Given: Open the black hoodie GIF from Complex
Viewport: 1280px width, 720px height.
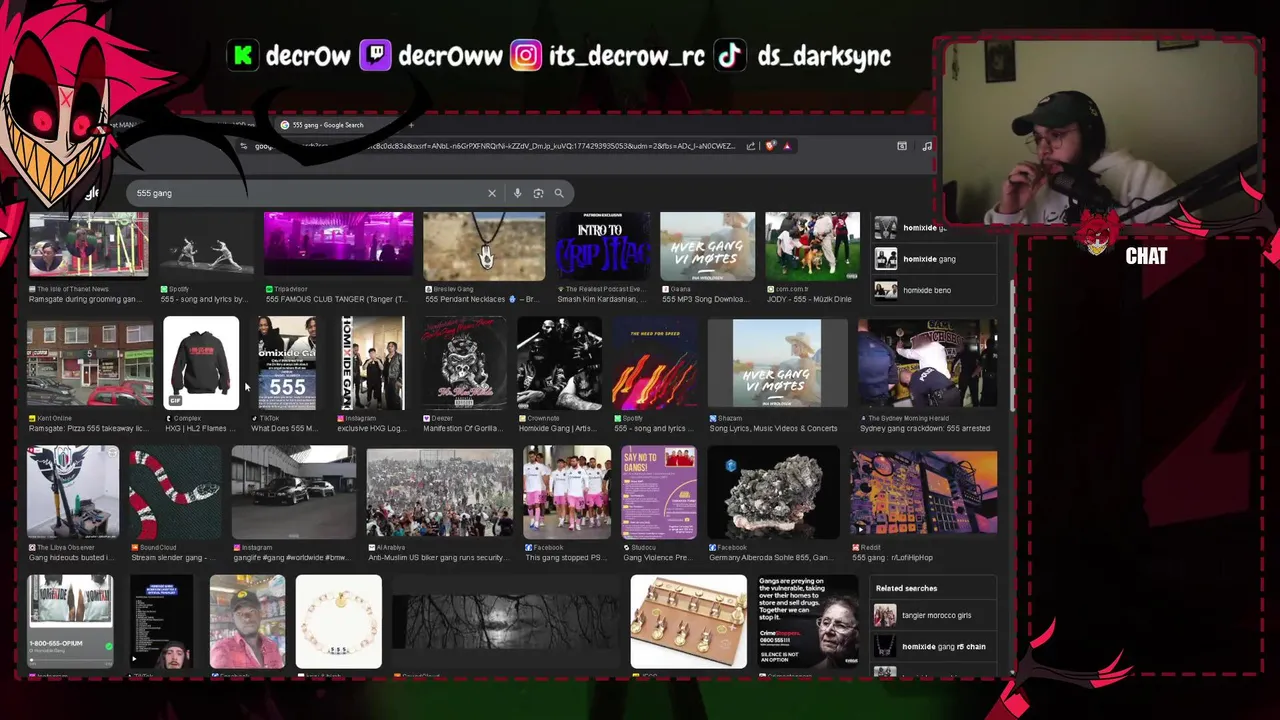Looking at the screenshot, I should click(201, 363).
